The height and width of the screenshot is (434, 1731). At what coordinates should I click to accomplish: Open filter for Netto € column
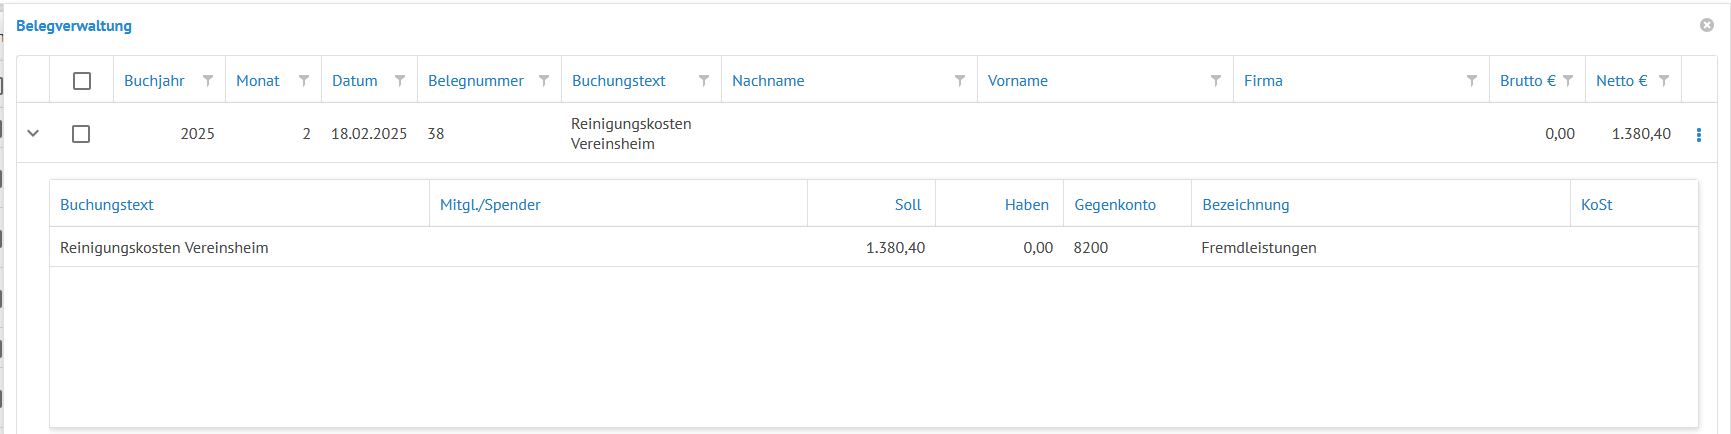coord(1664,81)
